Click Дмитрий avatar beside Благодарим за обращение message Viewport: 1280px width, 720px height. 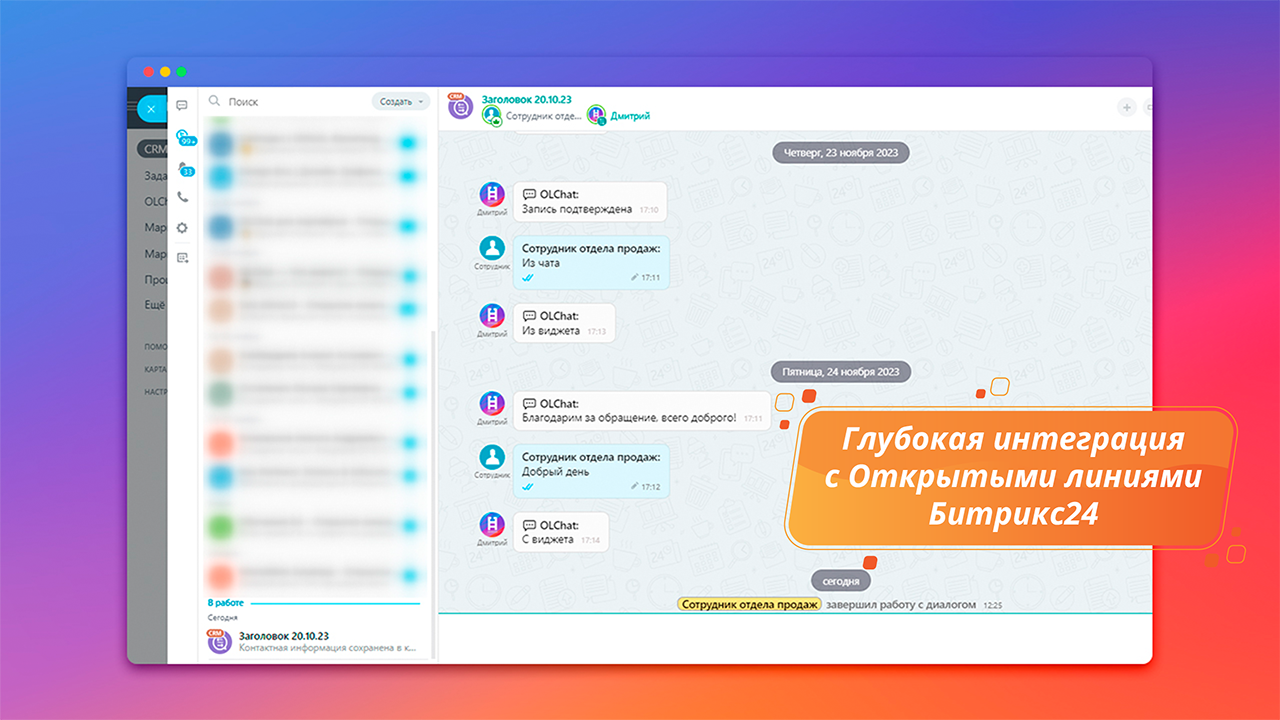tap(491, 404)
